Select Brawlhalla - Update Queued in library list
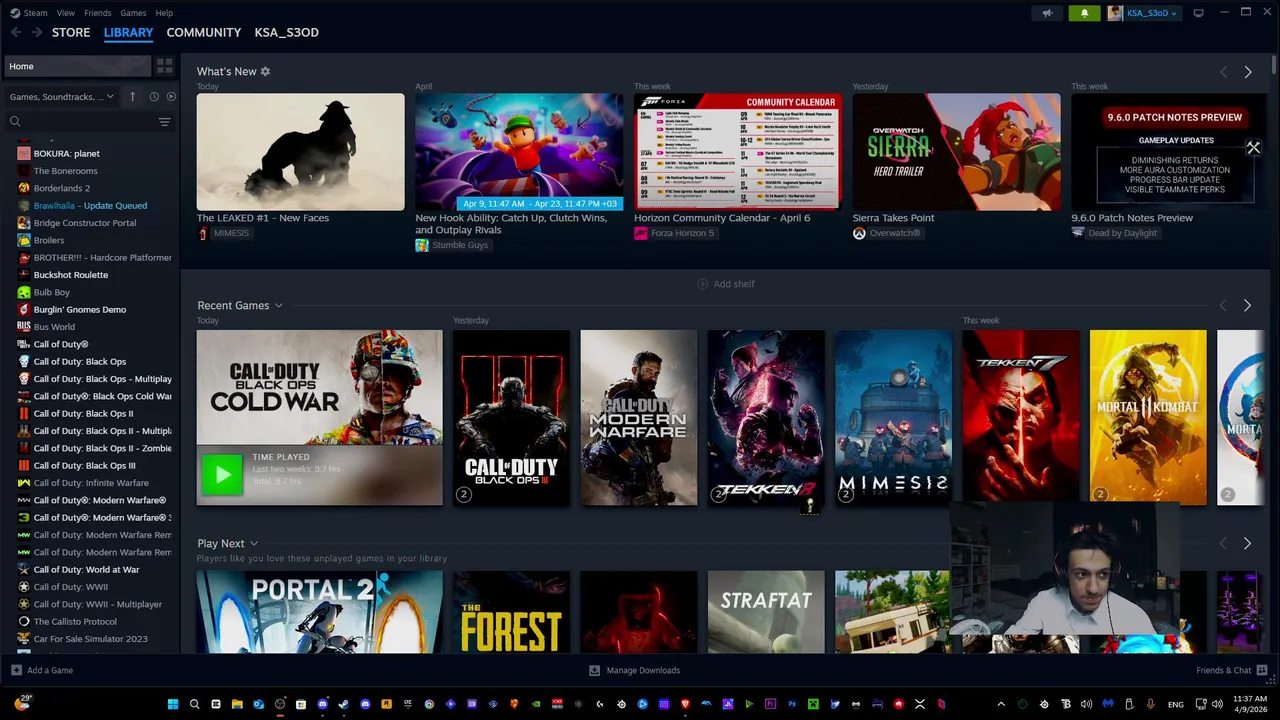This screenshot has height=720, width=1280. pyautogui.click(x=90, y=205)
